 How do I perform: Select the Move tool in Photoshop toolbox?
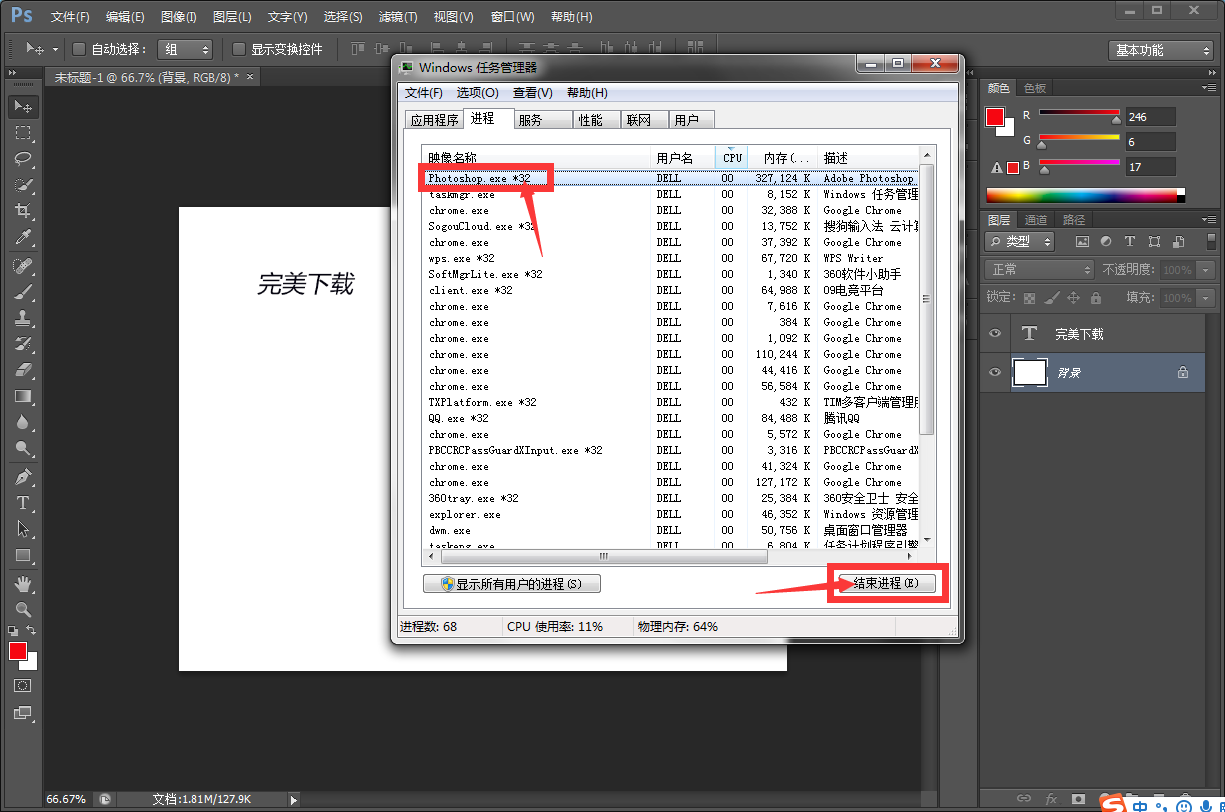(23, 106)
